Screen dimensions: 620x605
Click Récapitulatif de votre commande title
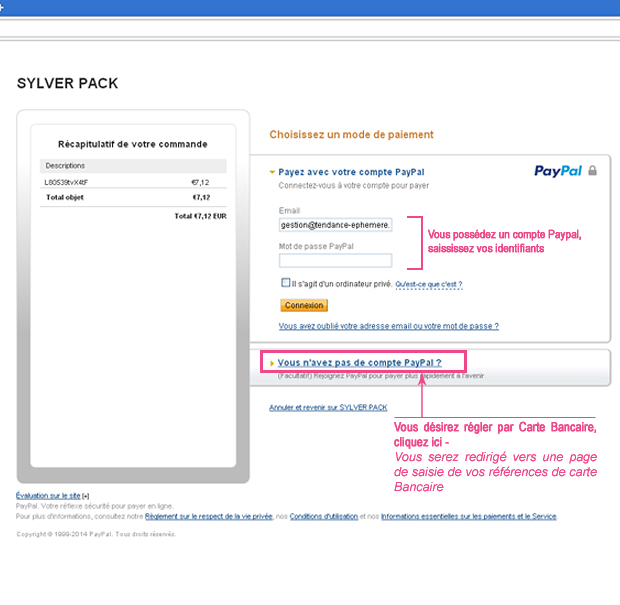(x=133, y=144)
